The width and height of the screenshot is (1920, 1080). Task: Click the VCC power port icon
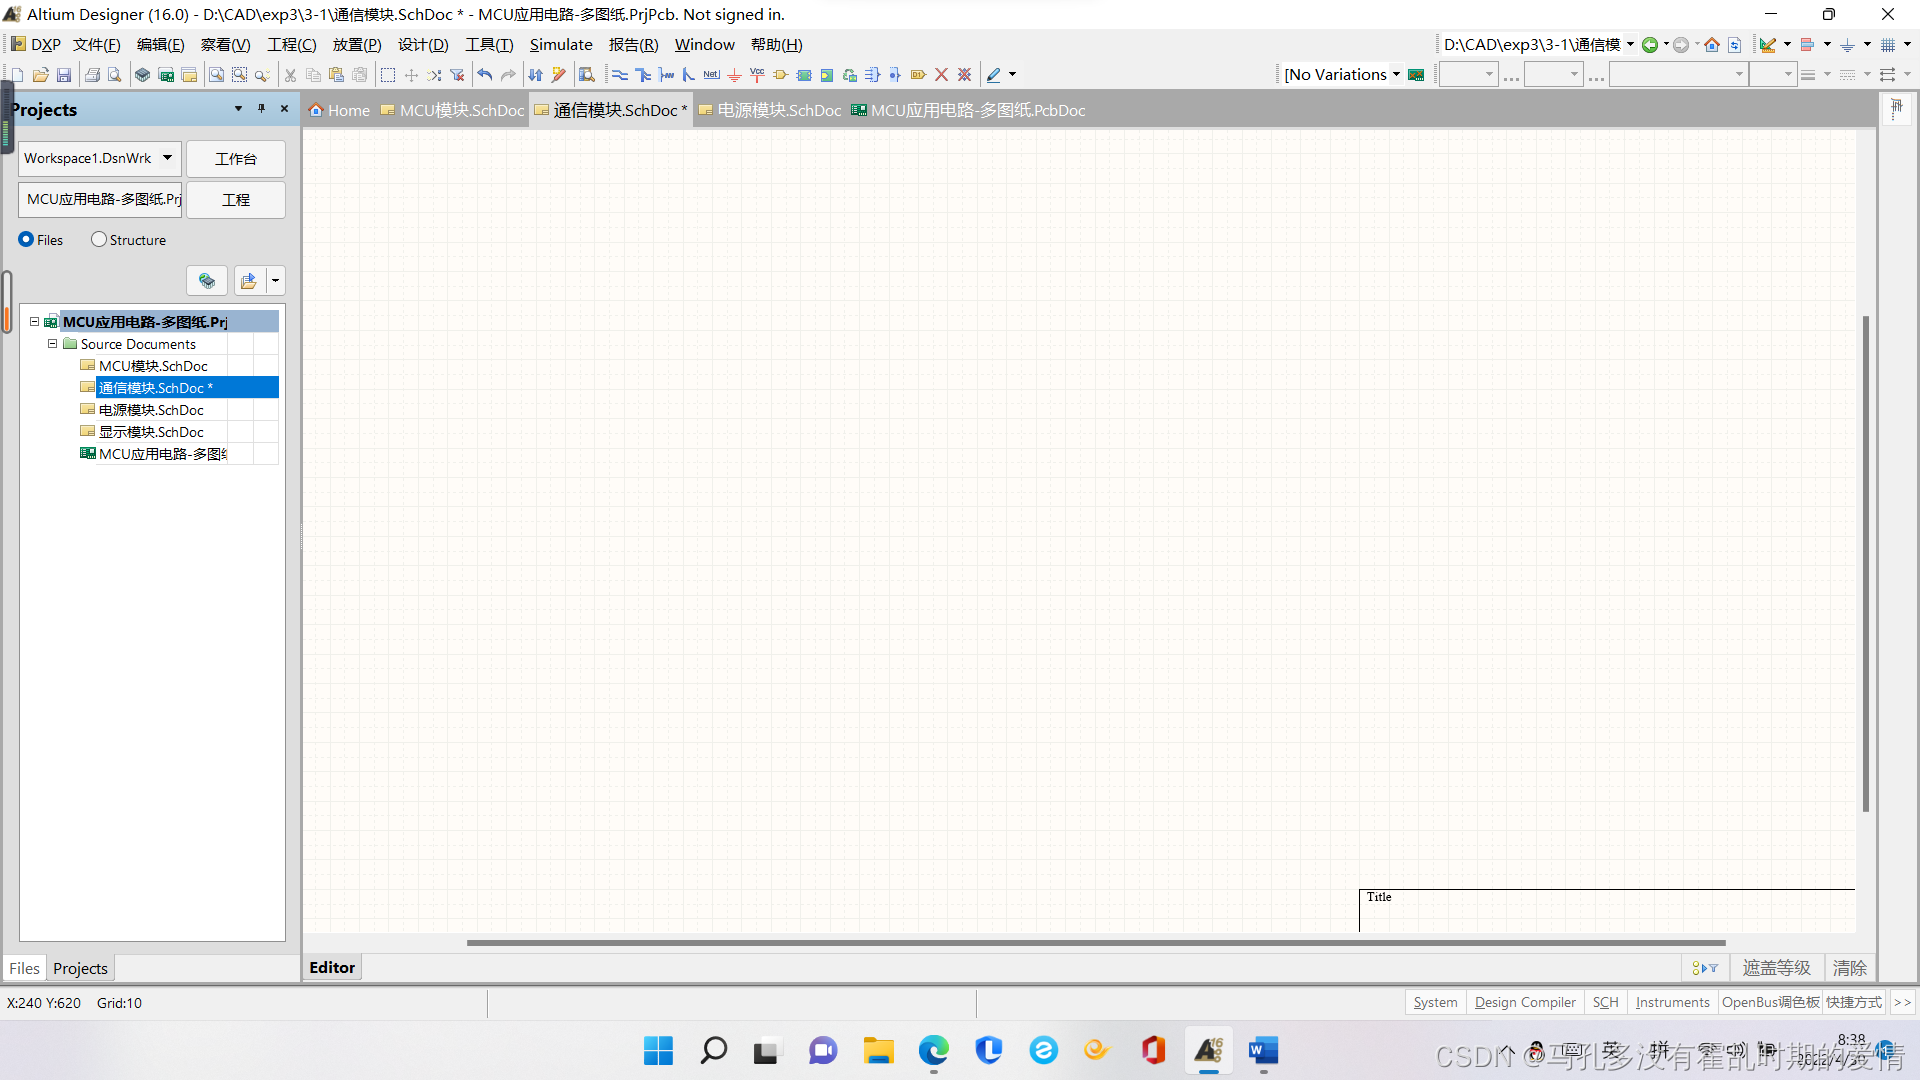pos(757,75)
